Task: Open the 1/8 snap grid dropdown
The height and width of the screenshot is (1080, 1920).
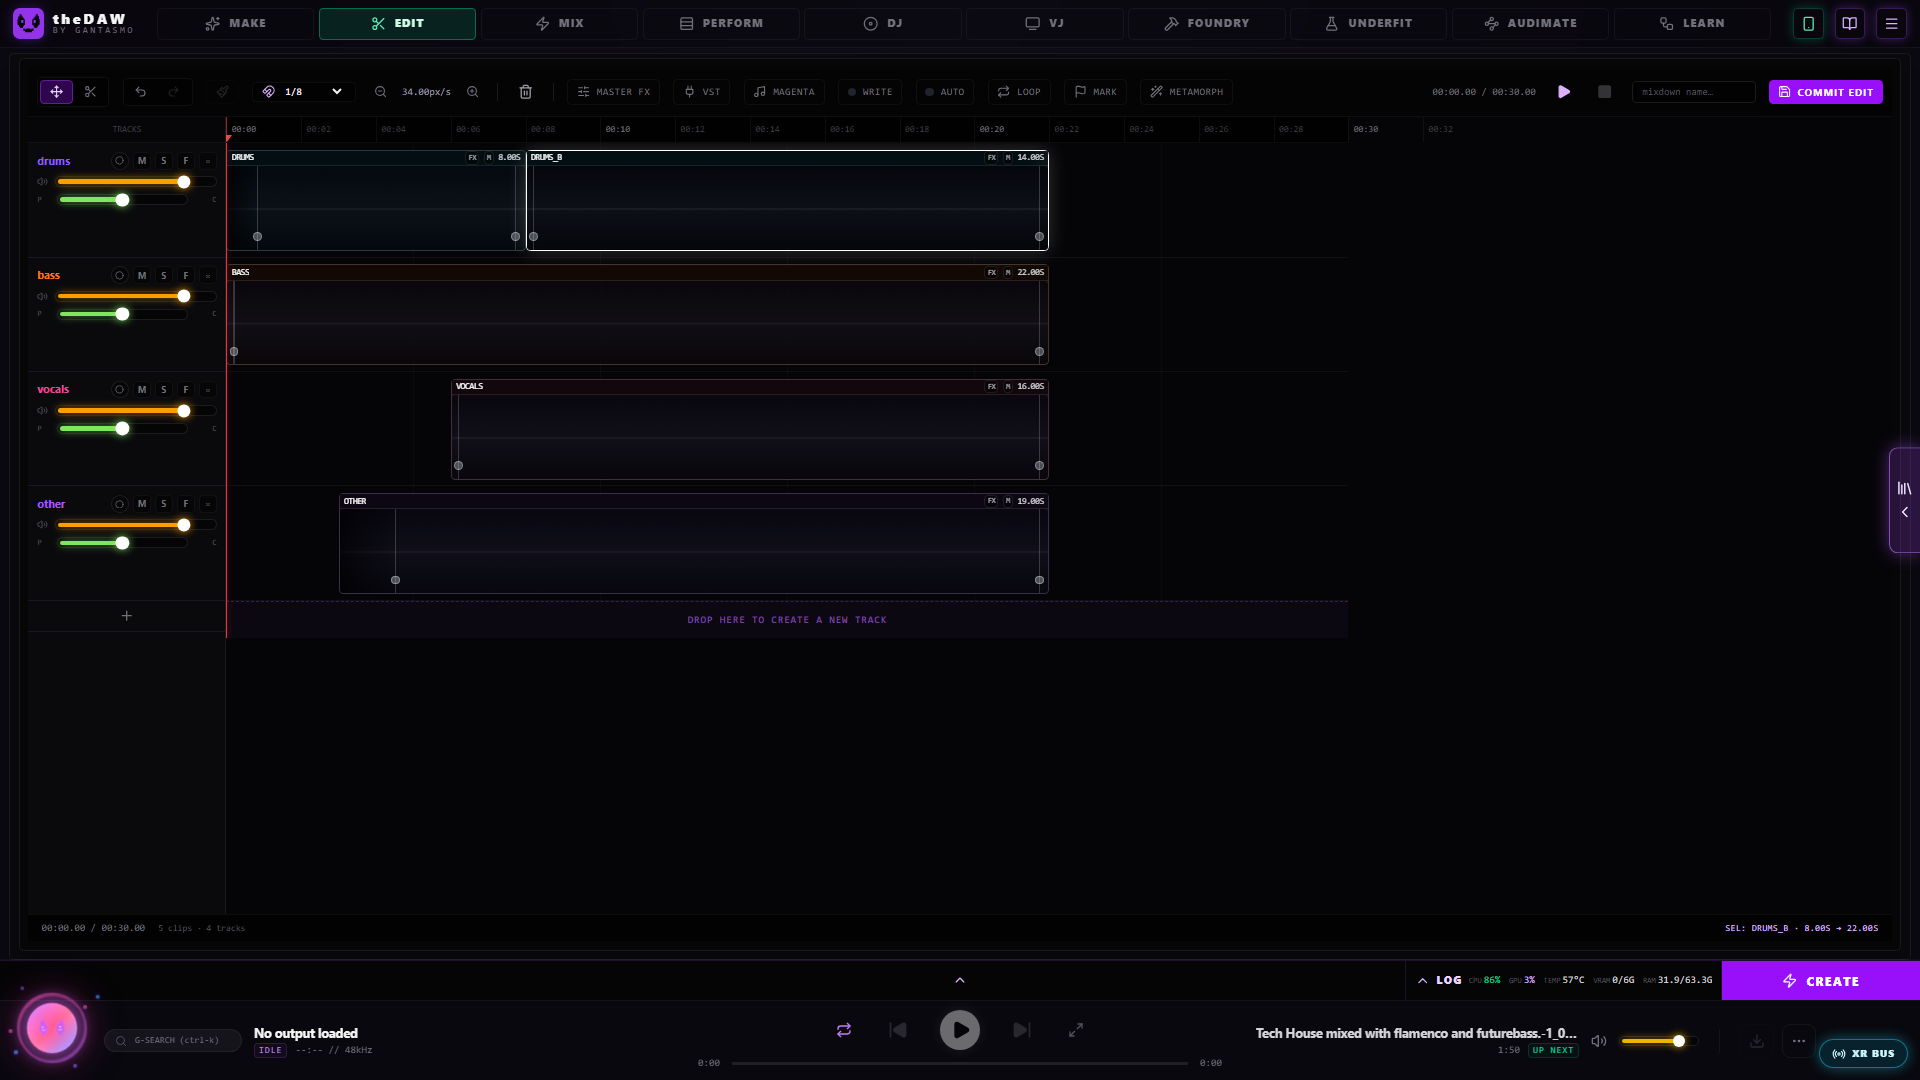Action: pos(304,92)
